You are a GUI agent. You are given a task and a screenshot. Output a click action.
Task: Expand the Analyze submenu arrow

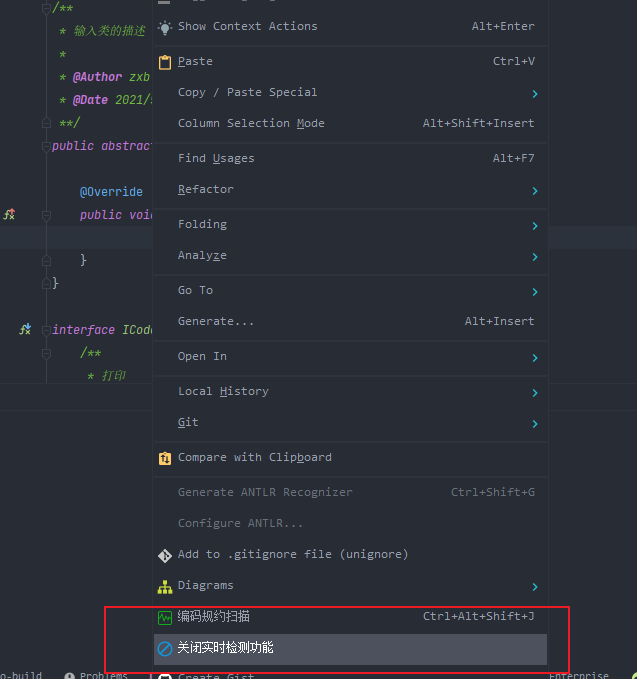pos(535,257)
